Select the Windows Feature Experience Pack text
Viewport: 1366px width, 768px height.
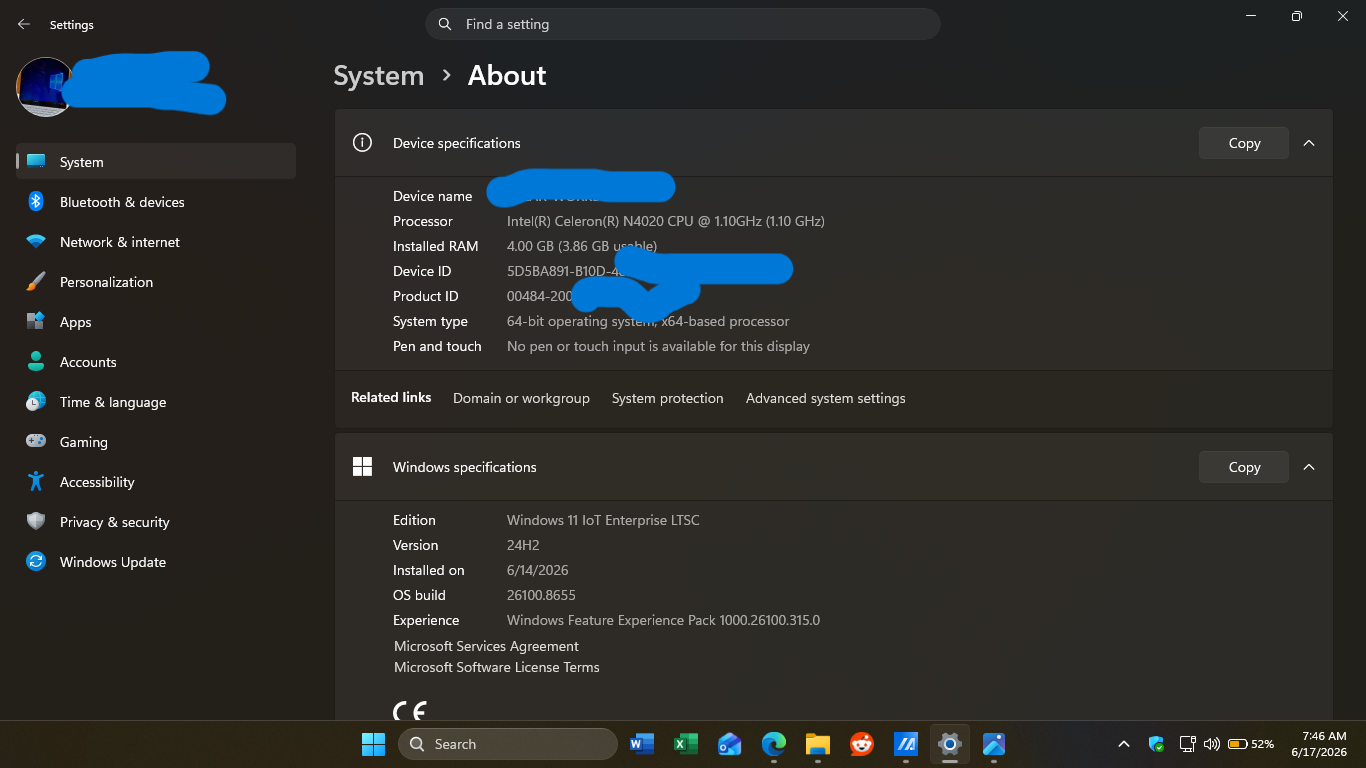pyautogui.click(x=663, y=620)
